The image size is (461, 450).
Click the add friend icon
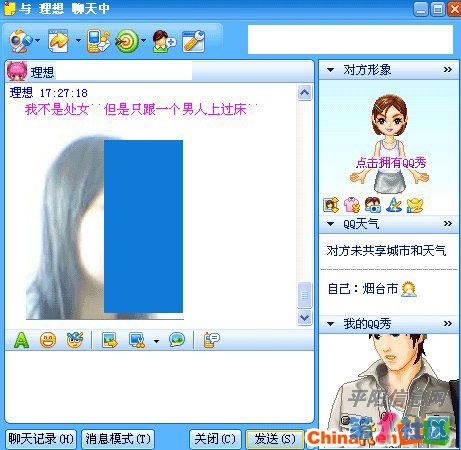pyautogui.click(x=163, y=42)
